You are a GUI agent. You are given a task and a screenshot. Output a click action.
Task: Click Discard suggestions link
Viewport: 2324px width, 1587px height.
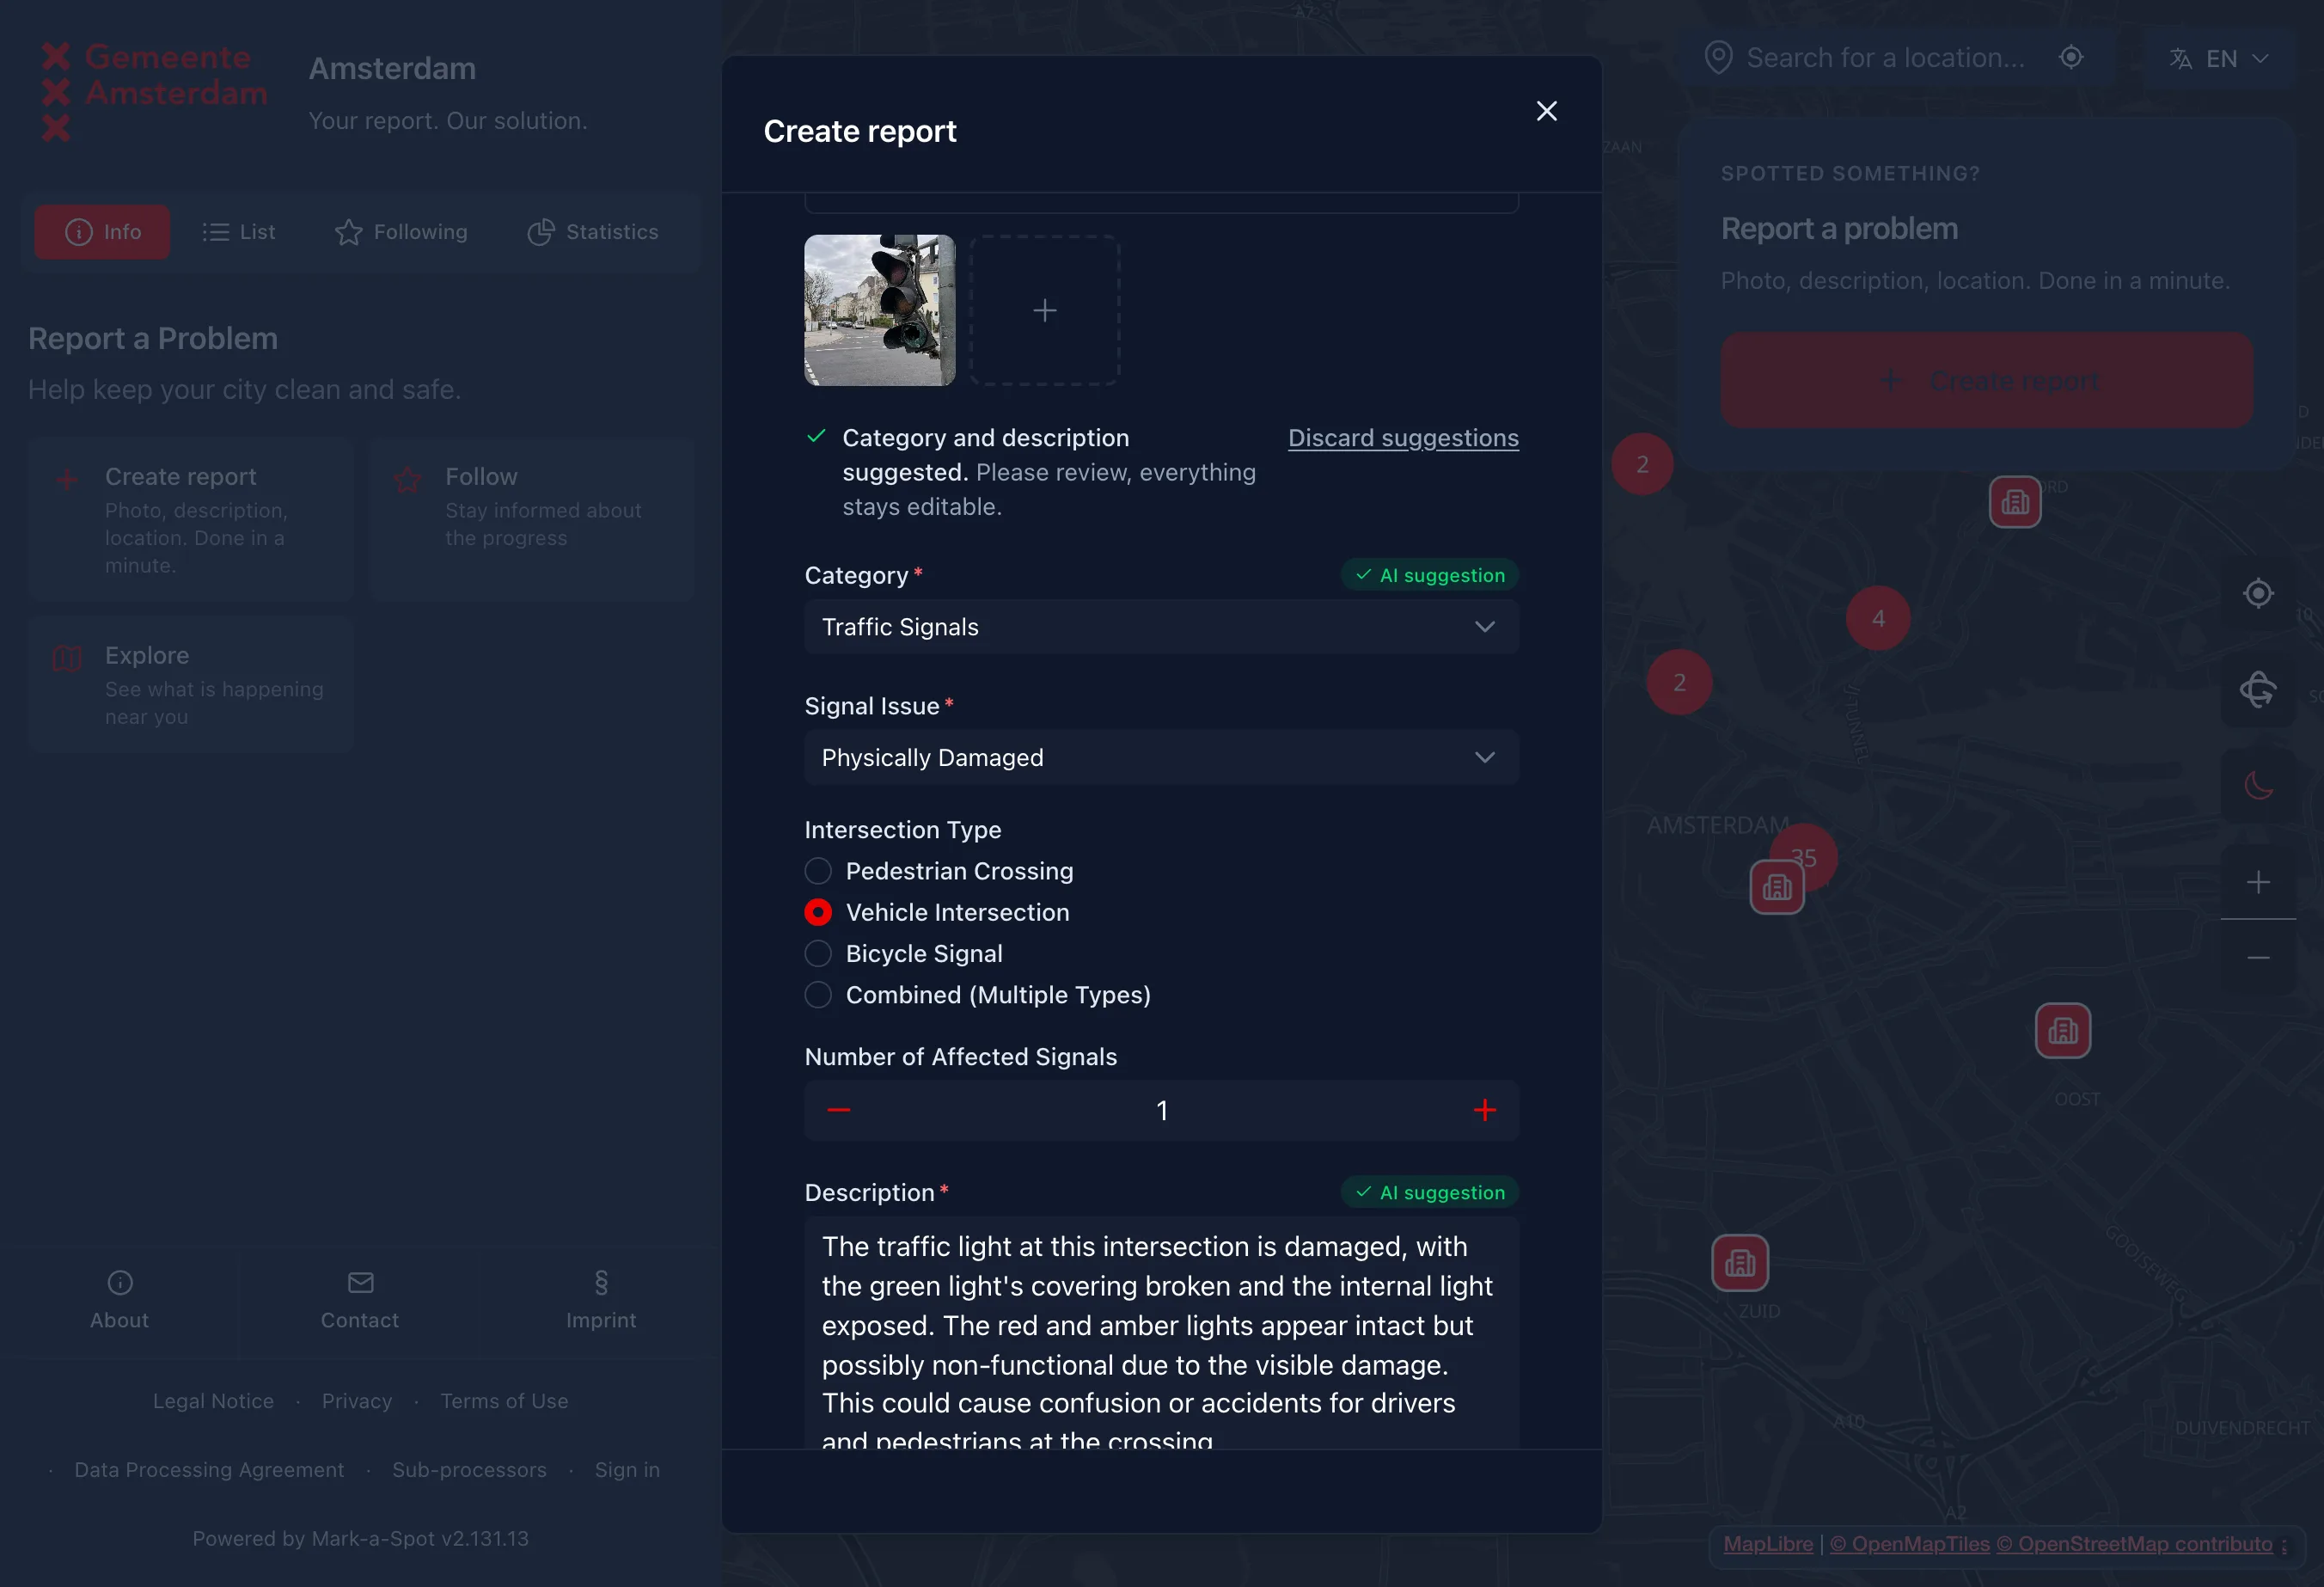click(x=1403, y=438)
